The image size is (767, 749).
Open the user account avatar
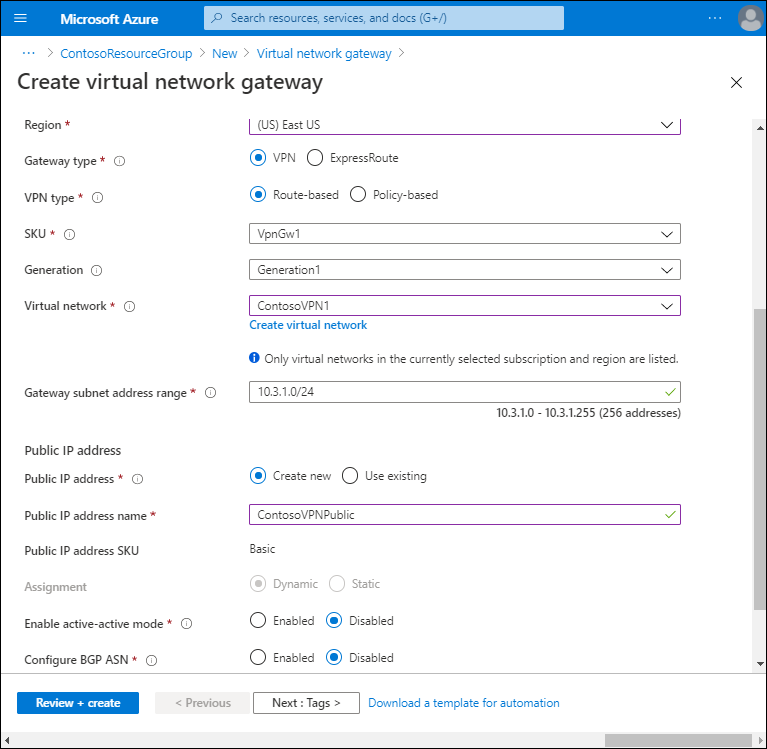(x=750, y=19)
